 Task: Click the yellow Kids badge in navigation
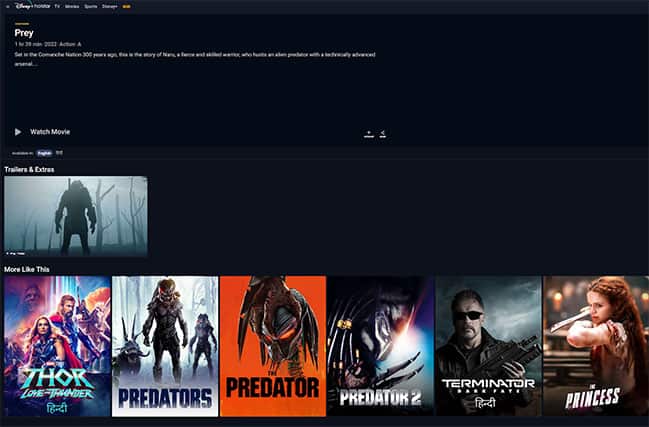[127, 7]
